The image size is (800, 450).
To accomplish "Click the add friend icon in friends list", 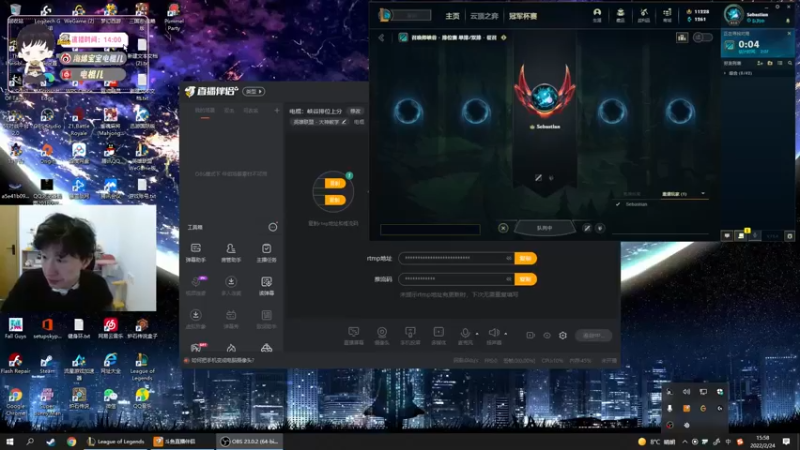I will (760, 63).
